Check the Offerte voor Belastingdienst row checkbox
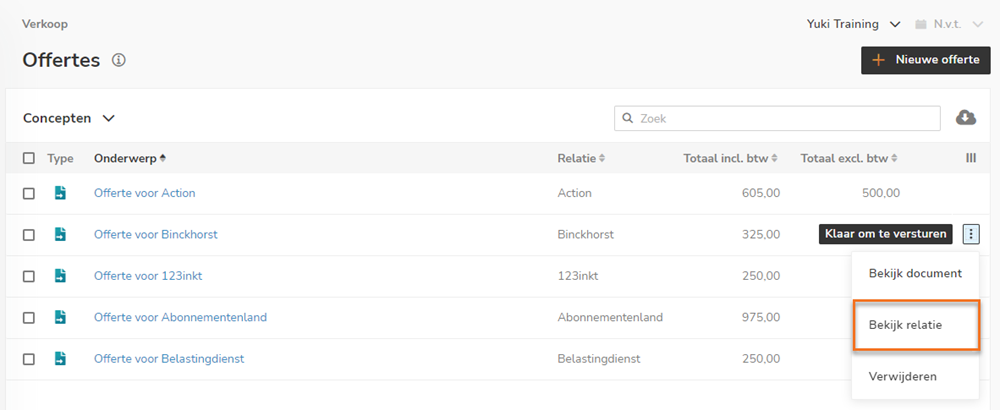 pyautogui.click(x=29, y=359)
